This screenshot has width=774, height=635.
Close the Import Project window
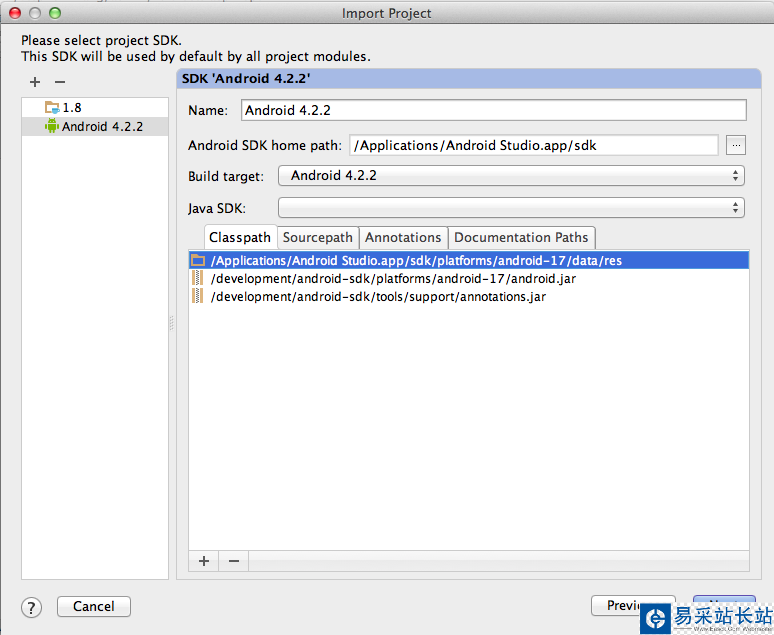click(x=15, y=13)
